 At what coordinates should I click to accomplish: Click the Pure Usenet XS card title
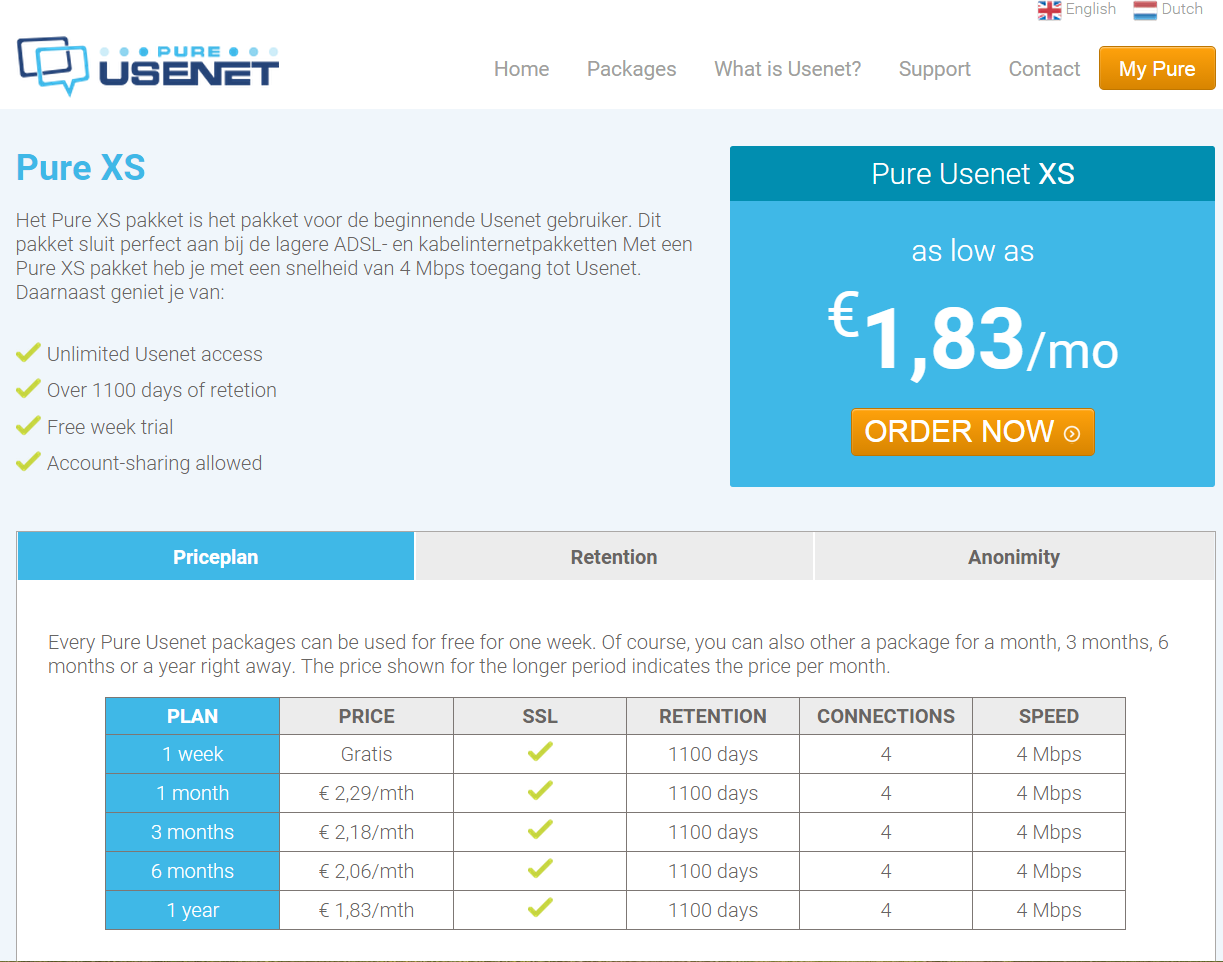973,174
